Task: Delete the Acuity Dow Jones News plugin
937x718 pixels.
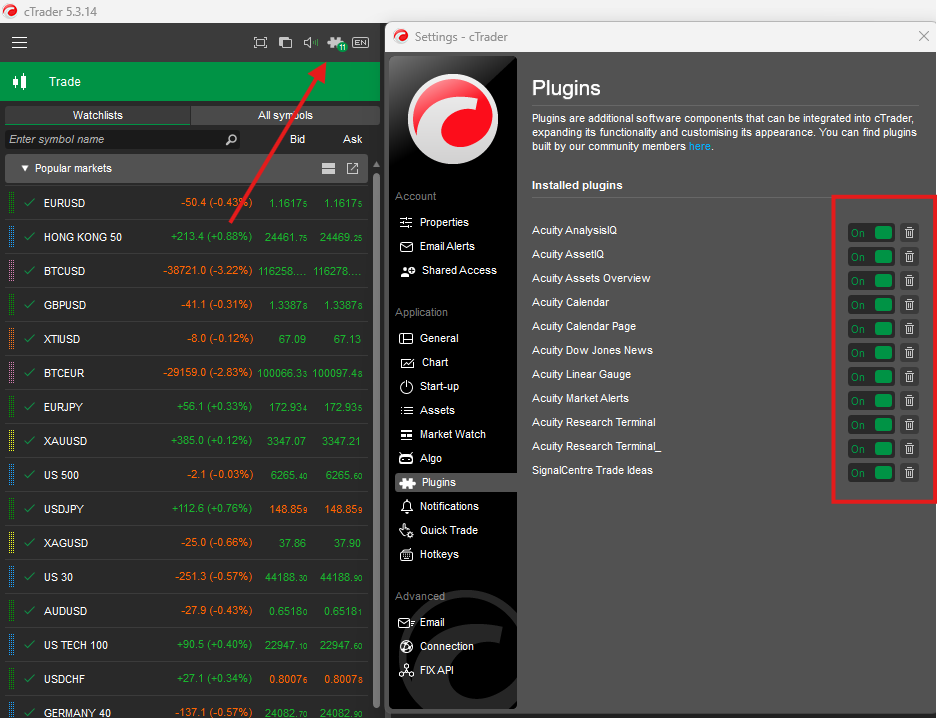Action: tap(909, 352)
